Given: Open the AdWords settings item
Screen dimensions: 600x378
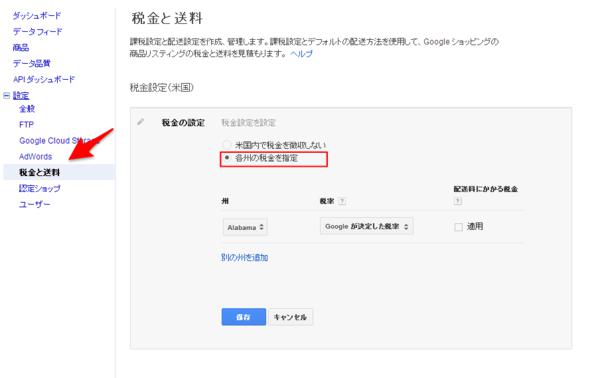Looking at the screenshot, I should 35,156.
